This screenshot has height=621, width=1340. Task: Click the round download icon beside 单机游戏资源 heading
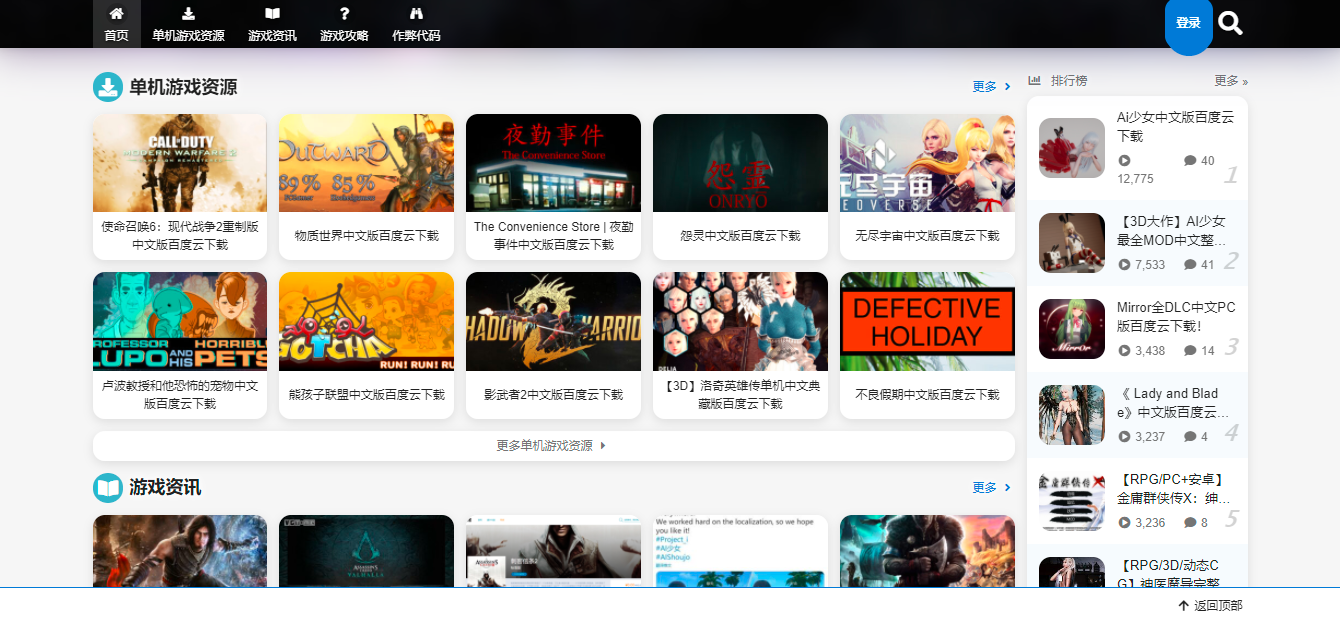[108, 87]
